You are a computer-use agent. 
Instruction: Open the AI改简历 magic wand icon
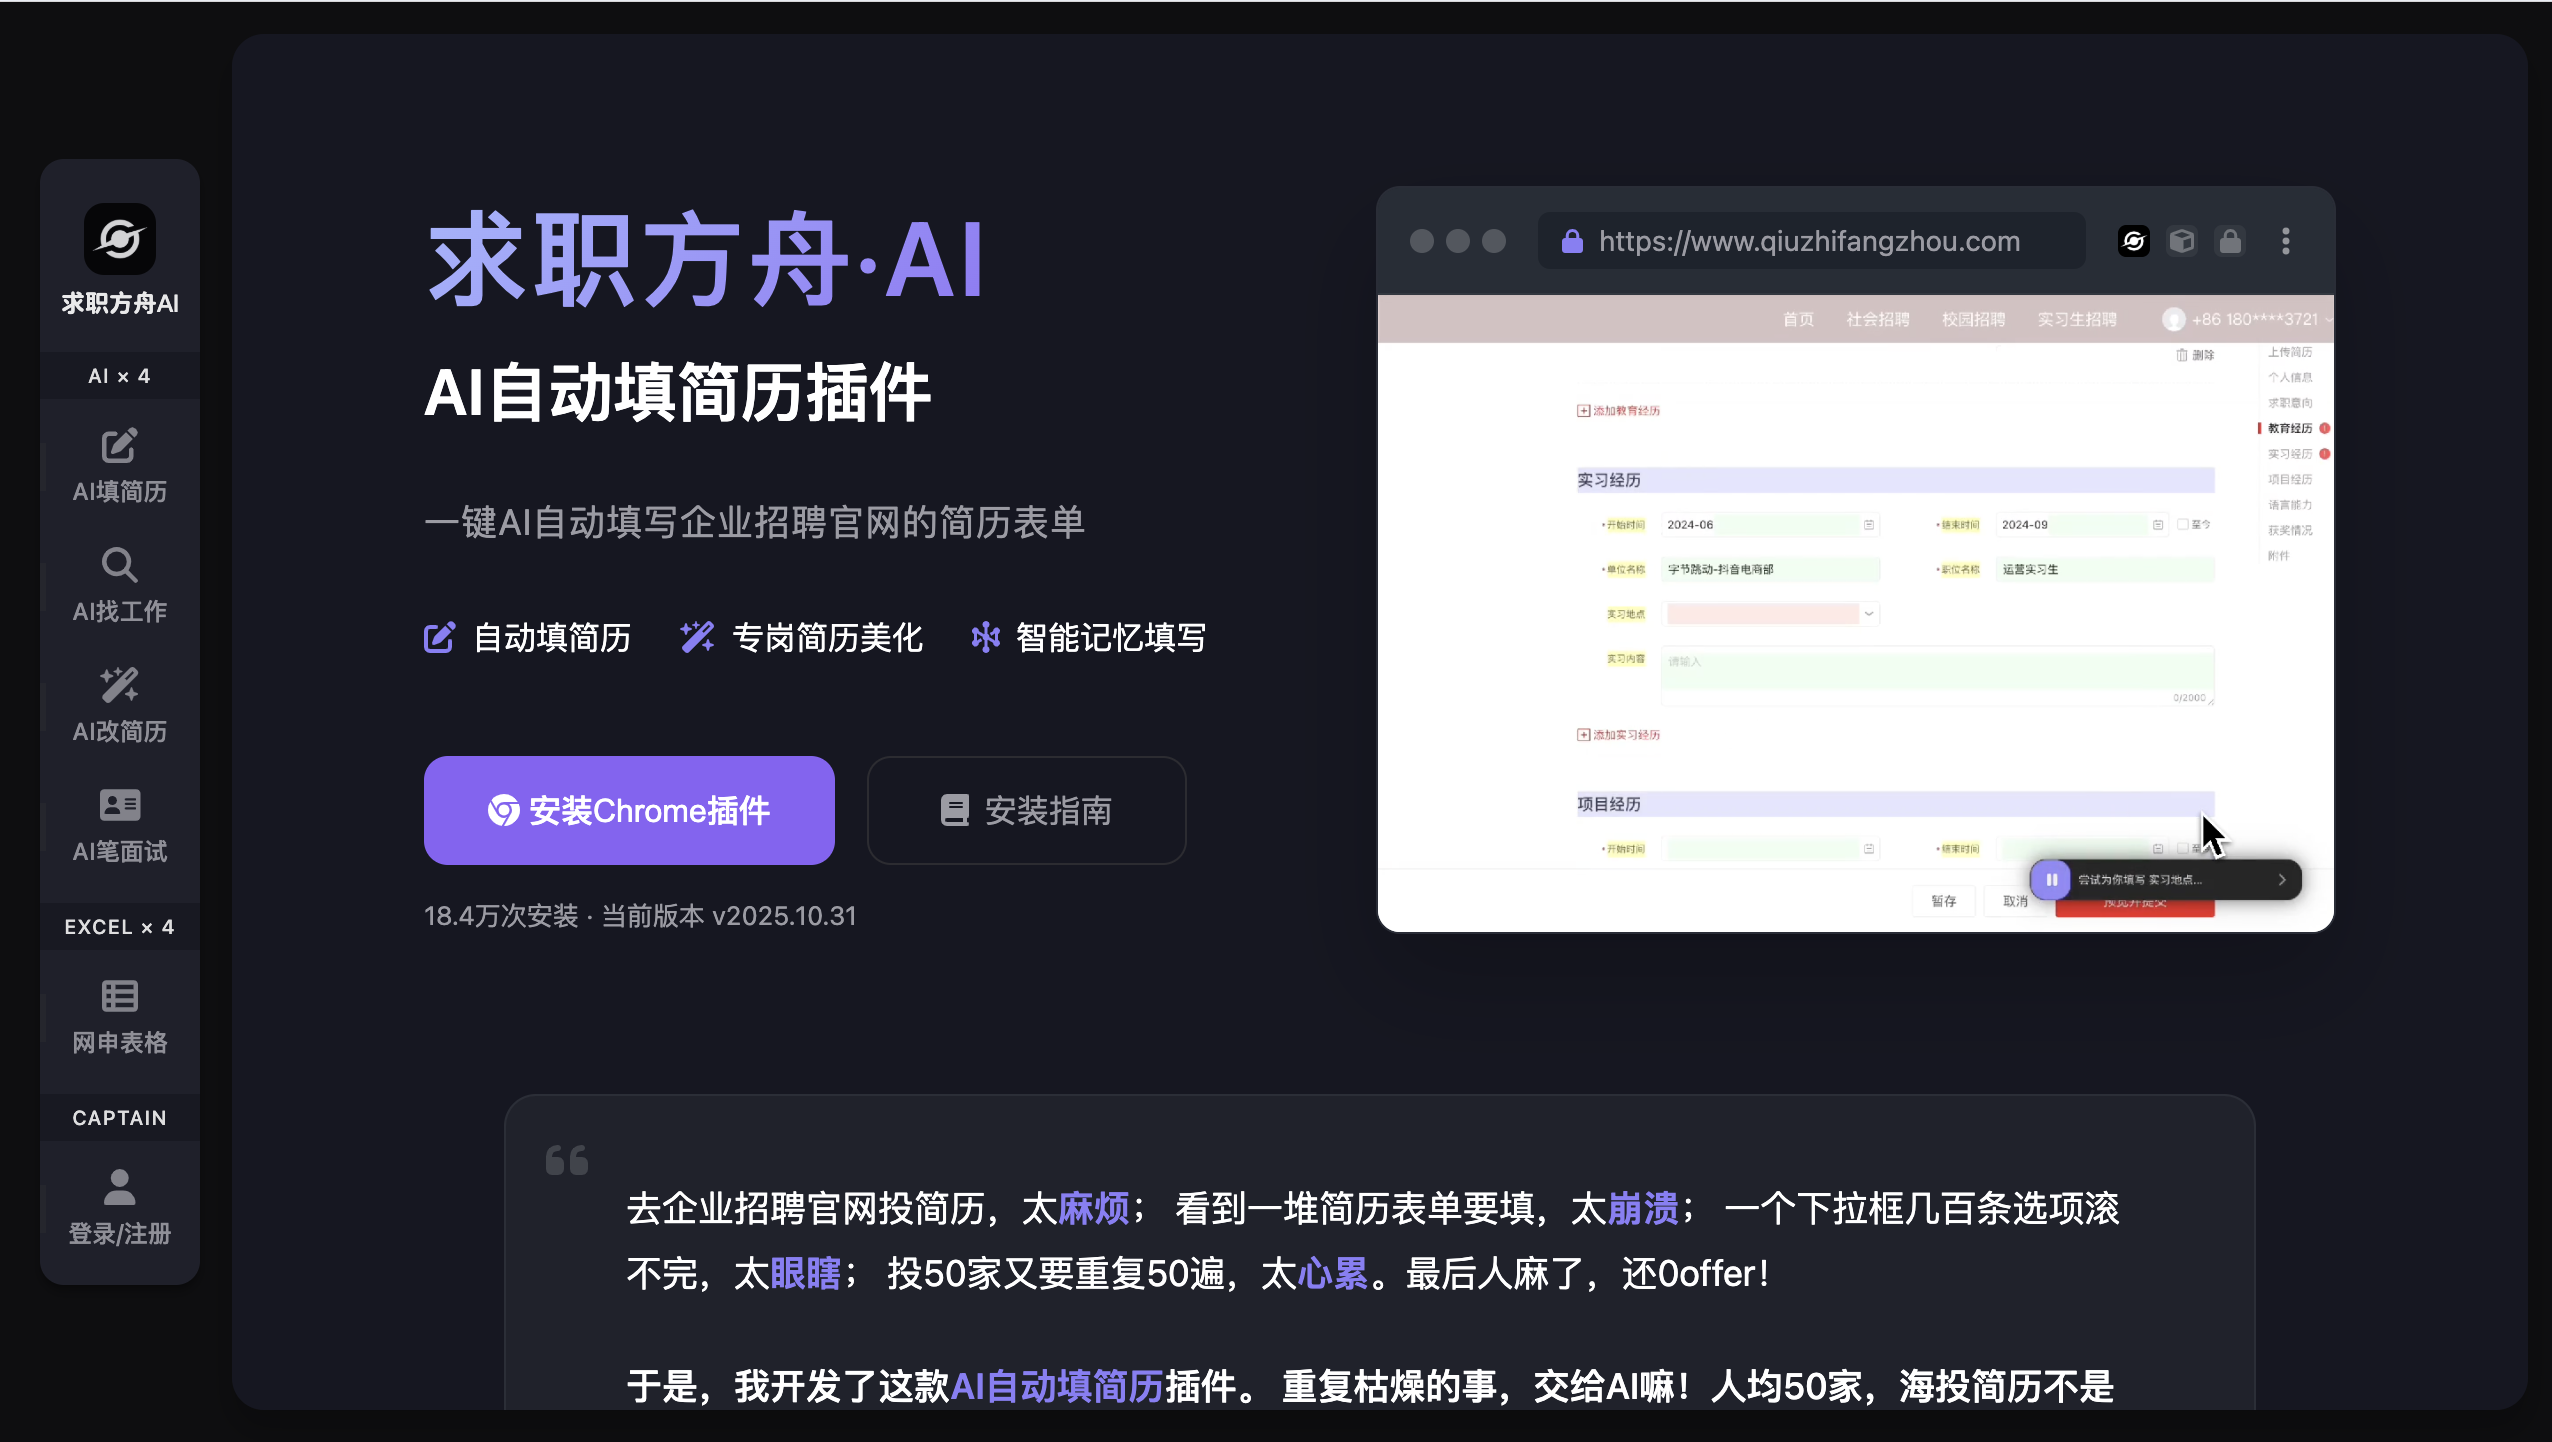coord(119,686)
